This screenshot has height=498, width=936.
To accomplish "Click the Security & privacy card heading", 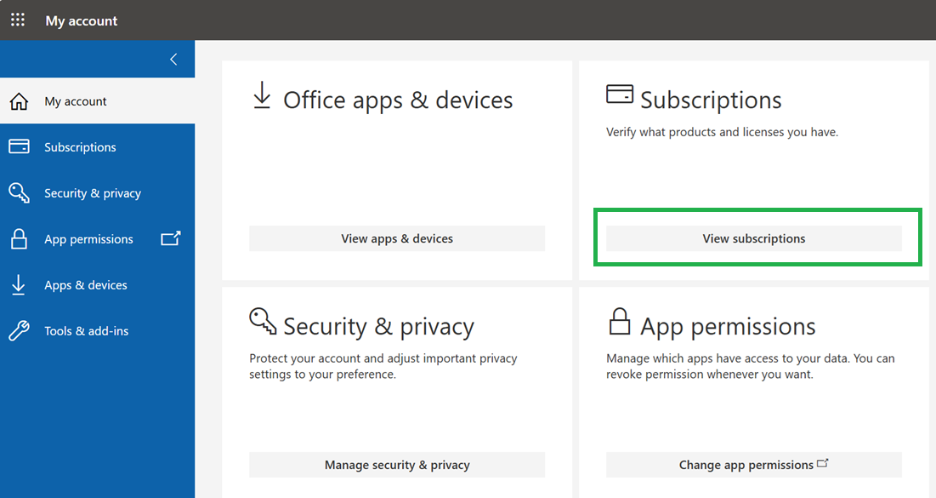I will point(378,327).
